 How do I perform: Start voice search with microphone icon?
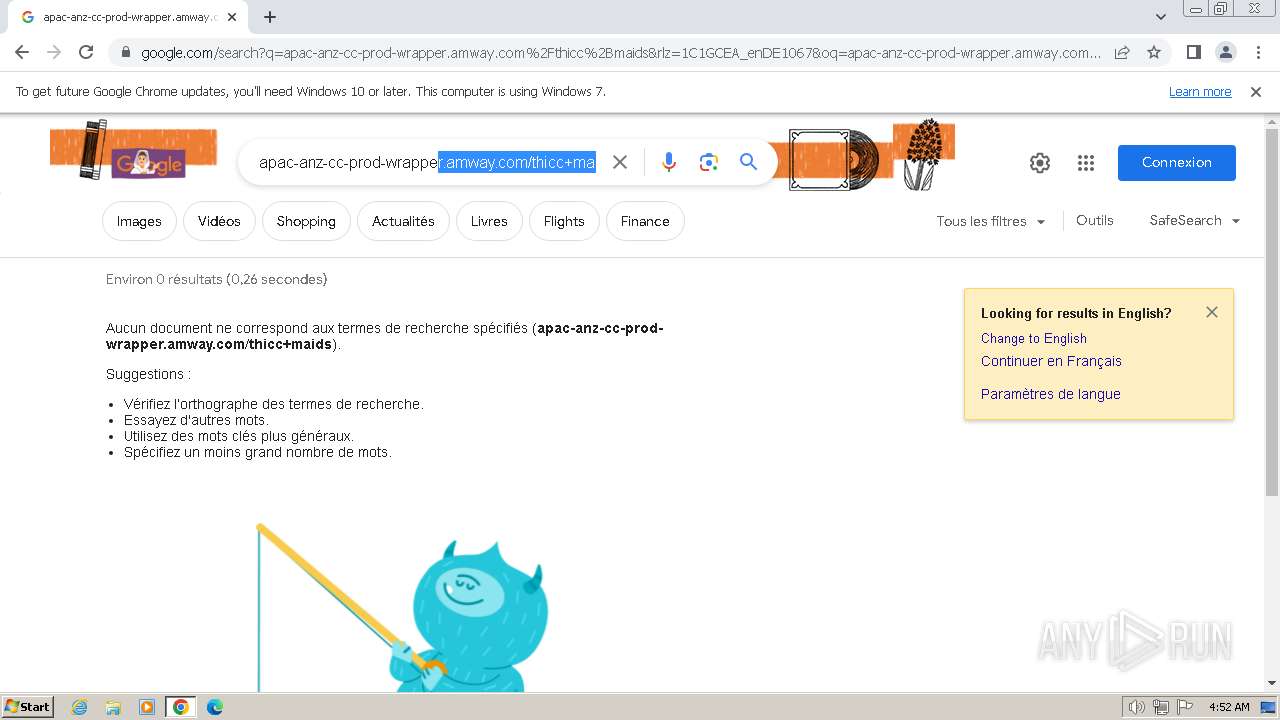pyautogui.click(x=669, y=162)
